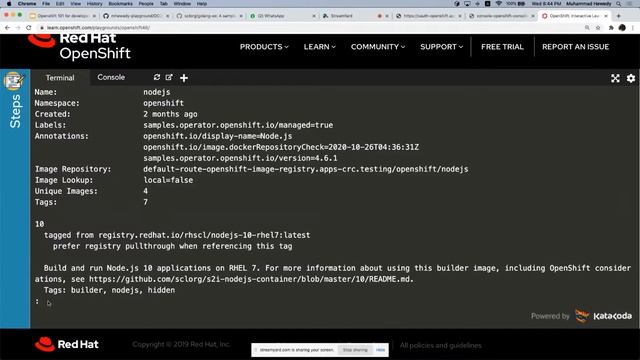Click the Red Hat OpenShift logo
640x360 pixels.
tap(80, 47)
